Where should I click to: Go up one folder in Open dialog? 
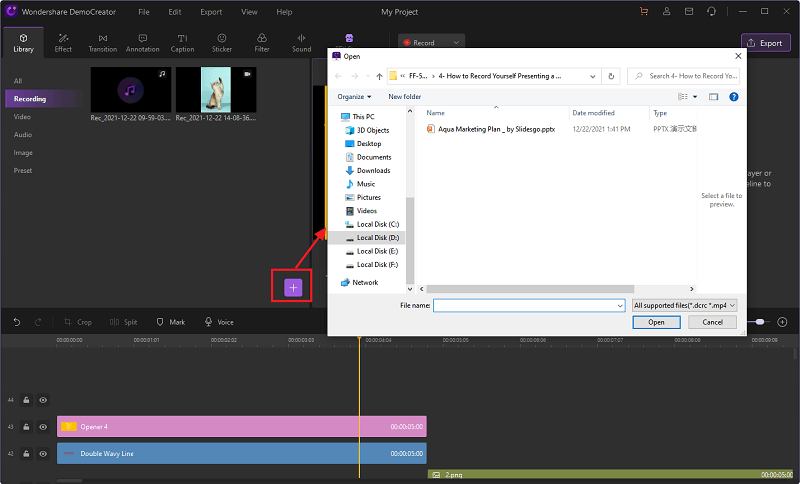(379, 76)
